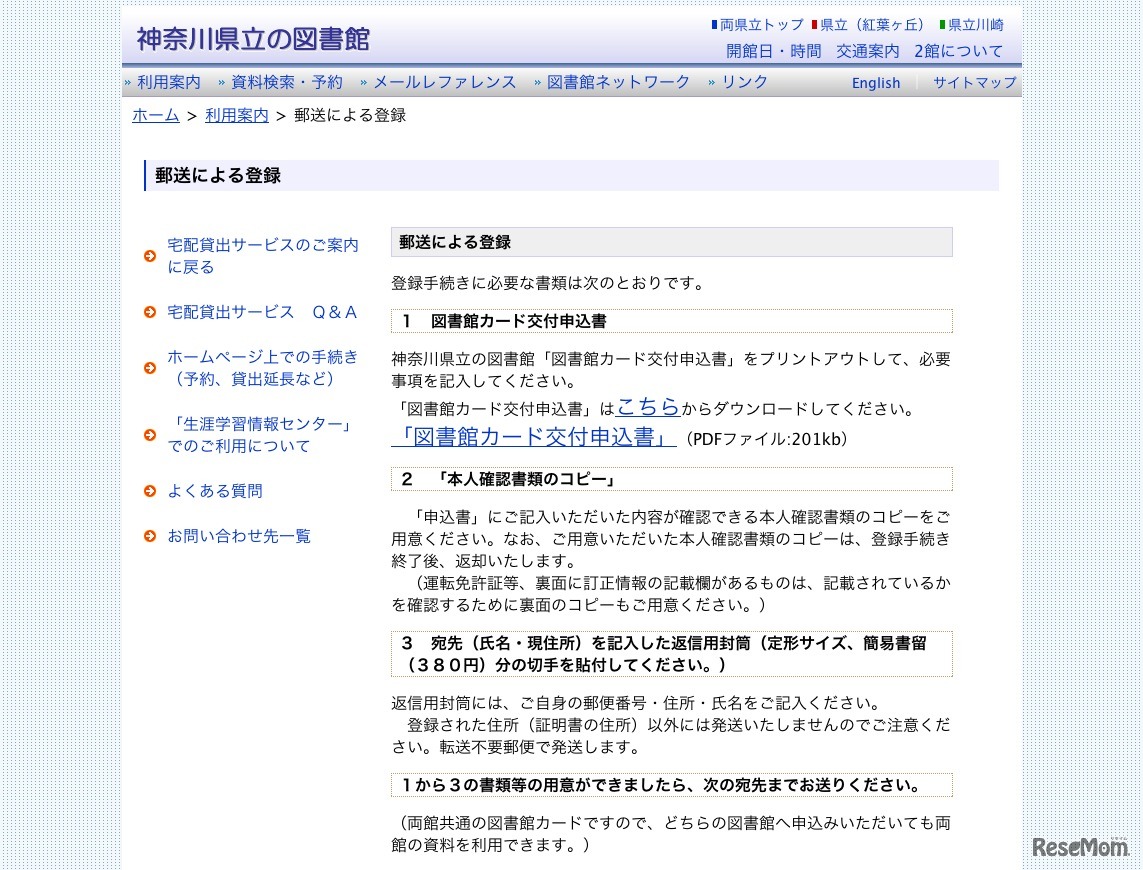Click the green square marker before 県立川崎
This screenshot has width=1143, height=870.
[943, 25]
